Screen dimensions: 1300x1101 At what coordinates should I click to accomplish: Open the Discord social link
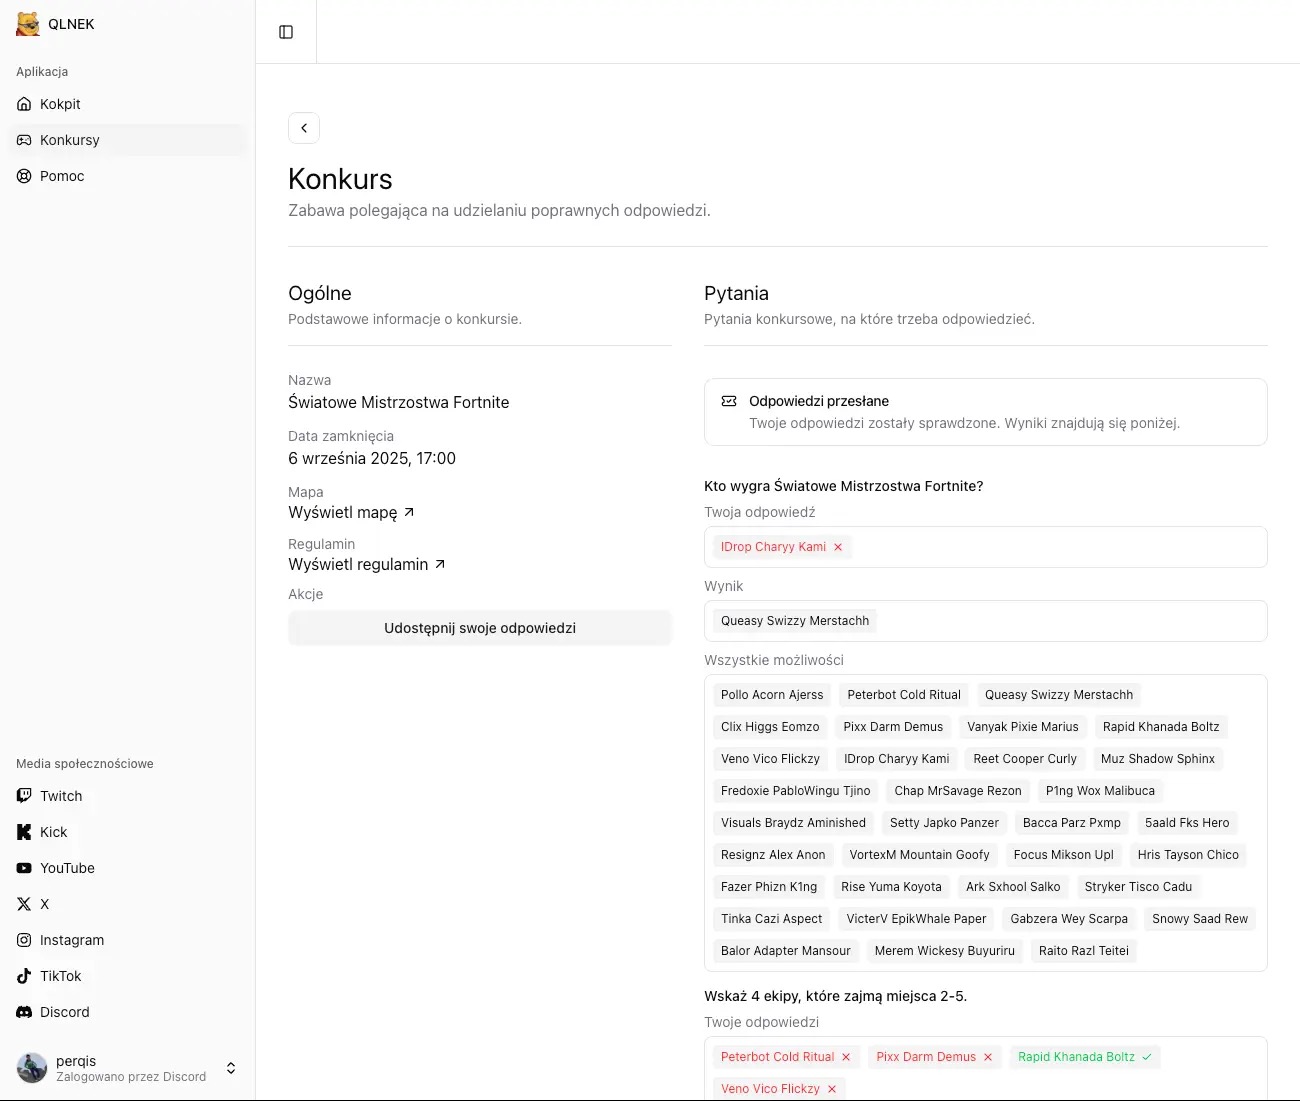[x=64, y=1012]
